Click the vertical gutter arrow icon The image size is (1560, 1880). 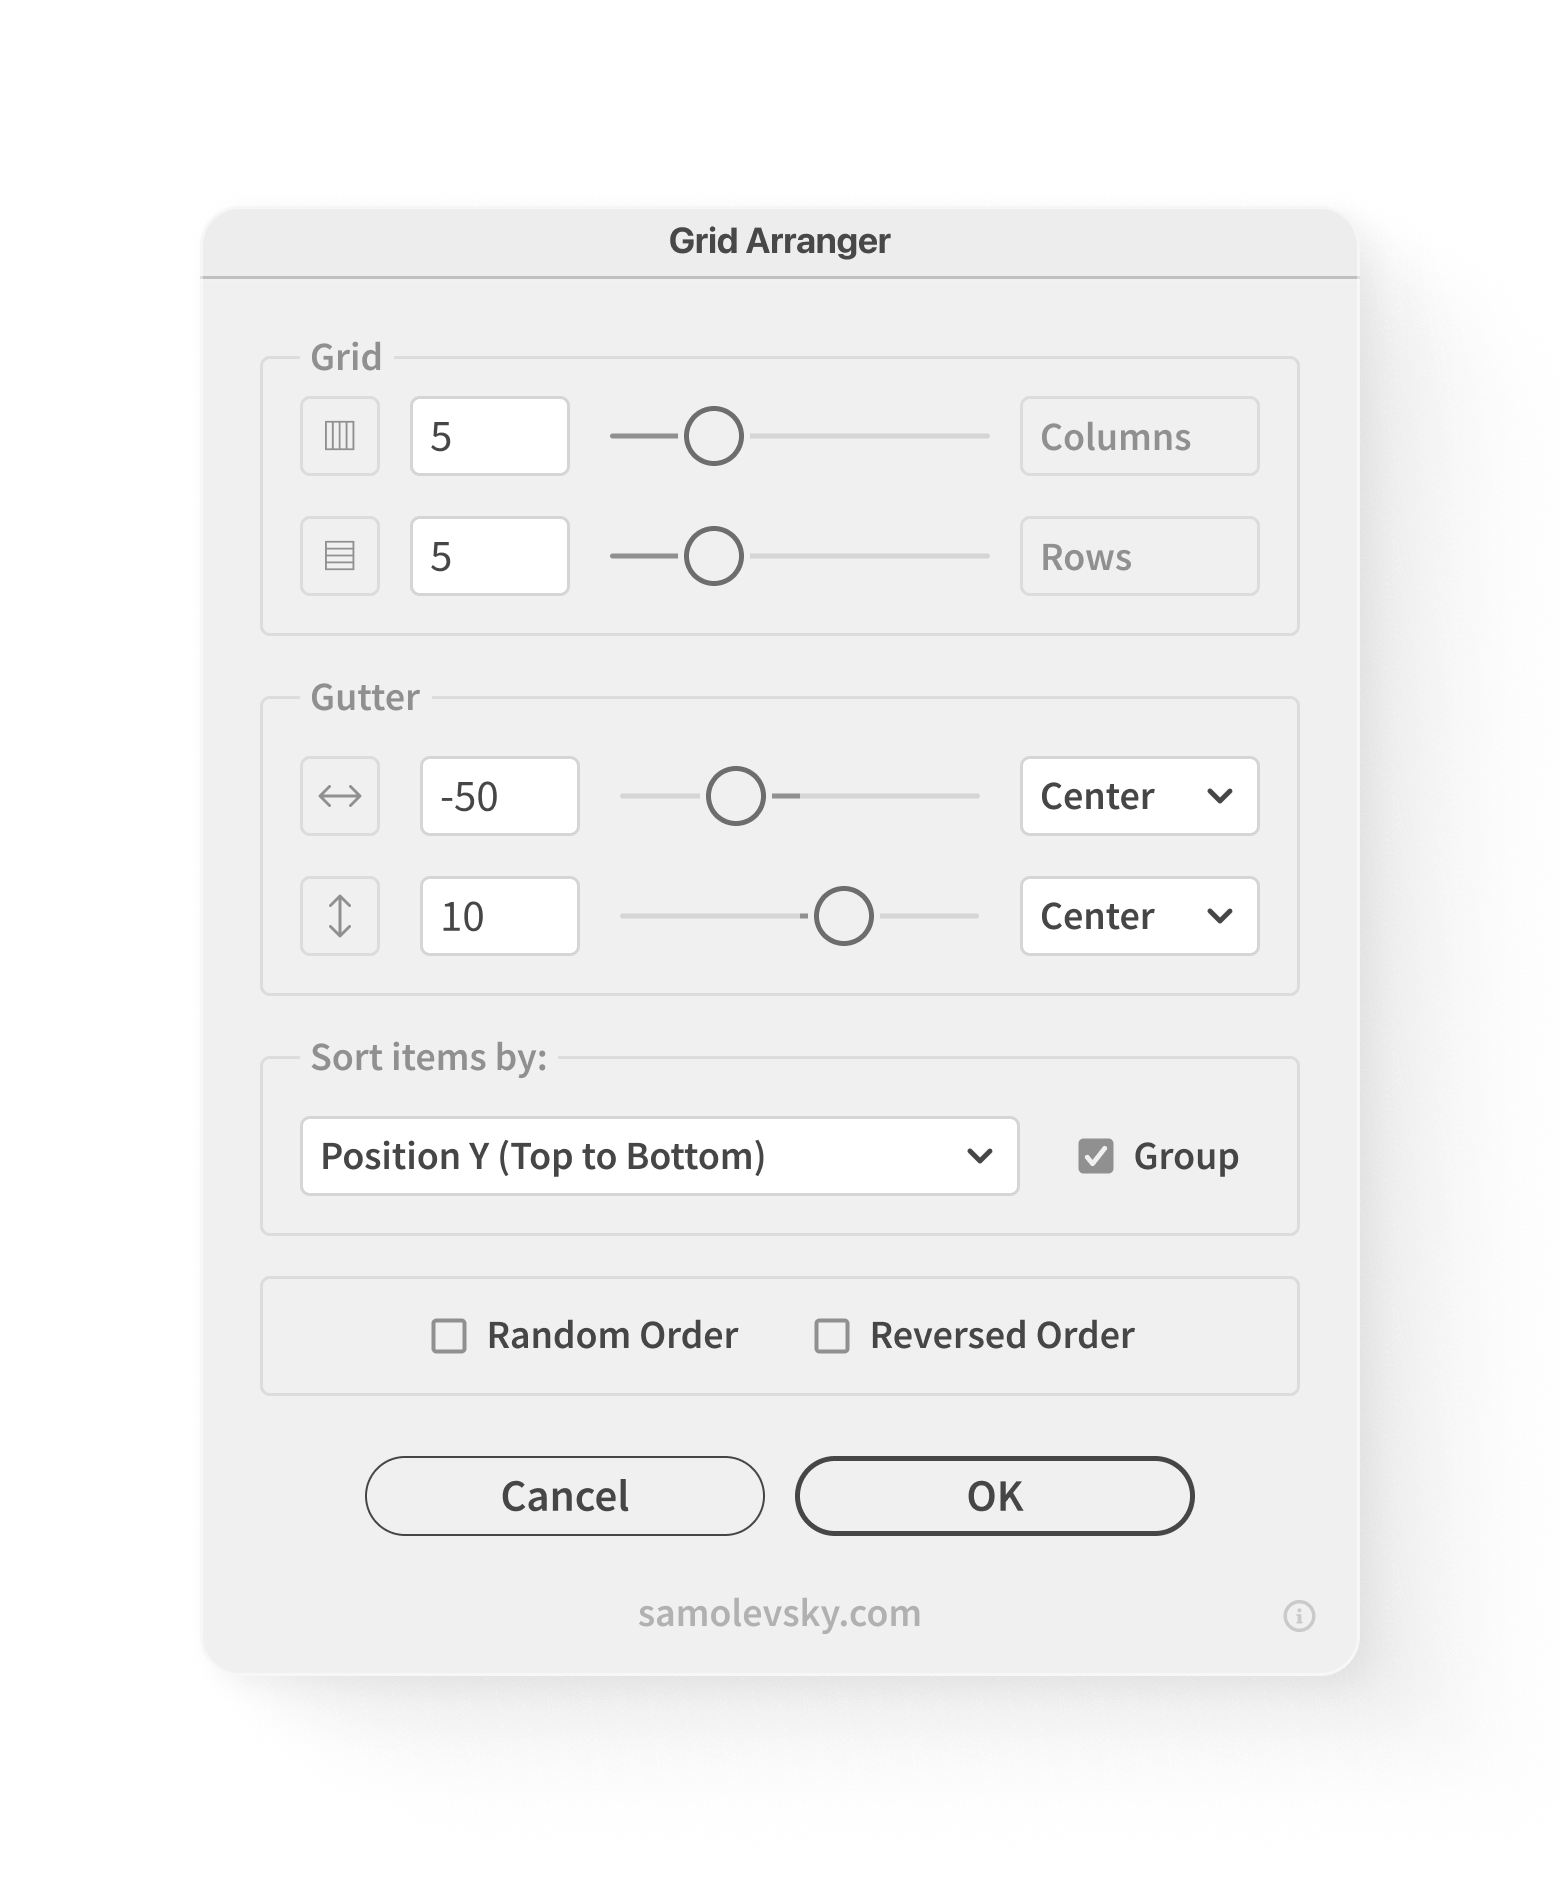point(340,916)
